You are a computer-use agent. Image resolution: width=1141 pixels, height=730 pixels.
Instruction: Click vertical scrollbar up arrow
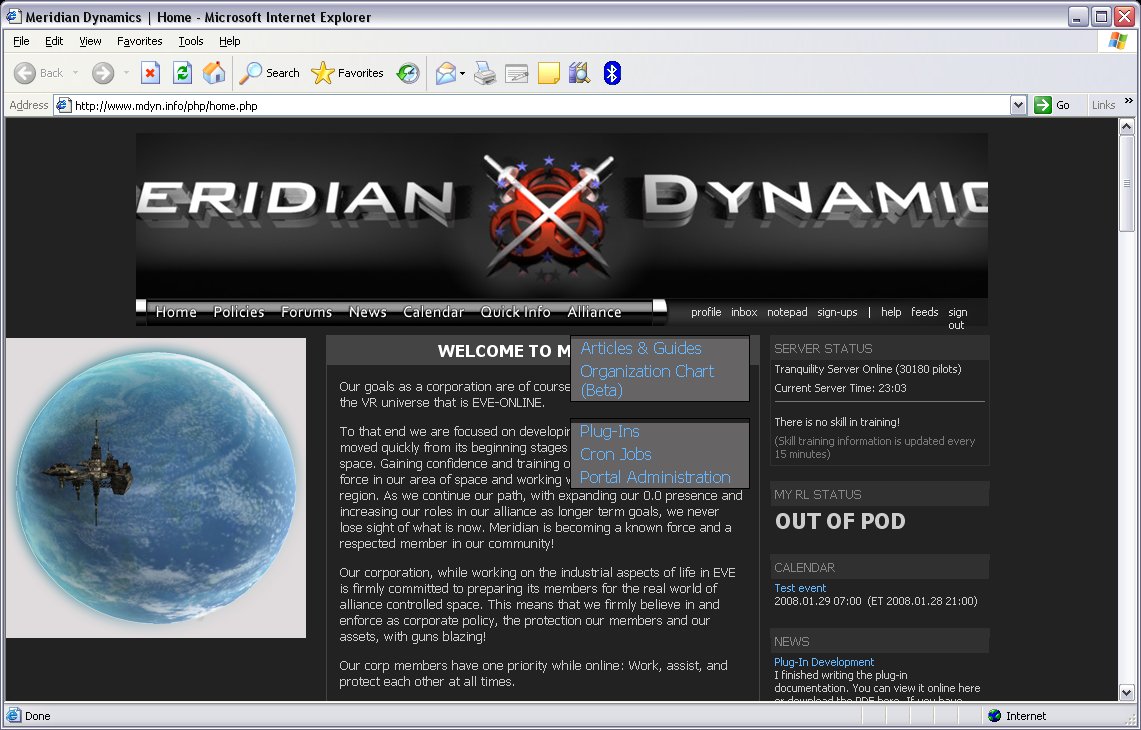pyautogui.click(x=1126, y=127)
